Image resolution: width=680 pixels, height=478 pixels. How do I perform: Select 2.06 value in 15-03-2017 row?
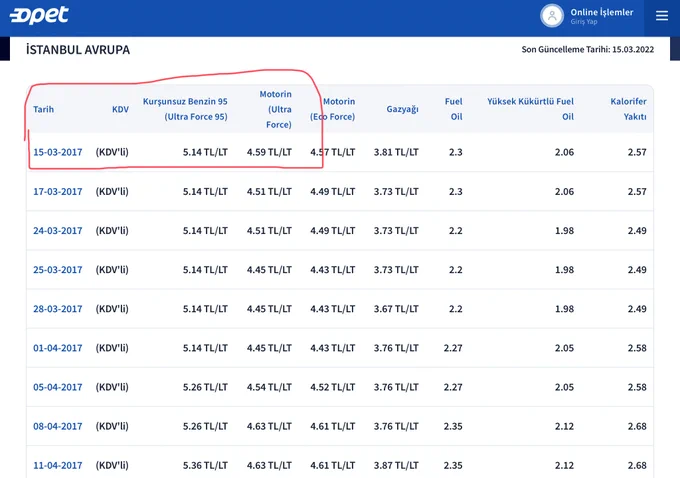564,152
